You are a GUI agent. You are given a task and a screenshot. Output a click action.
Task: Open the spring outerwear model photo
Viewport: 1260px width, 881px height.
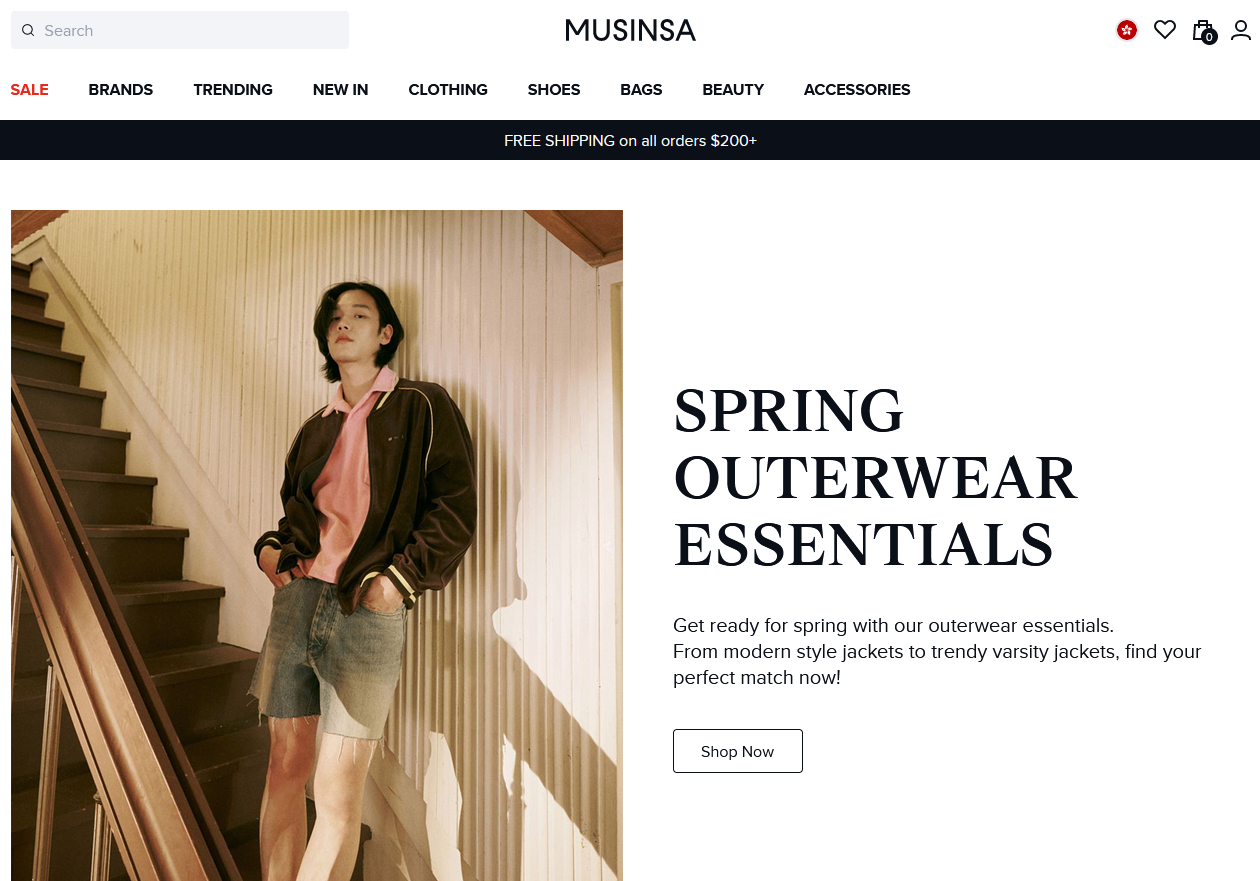[317, 545]
